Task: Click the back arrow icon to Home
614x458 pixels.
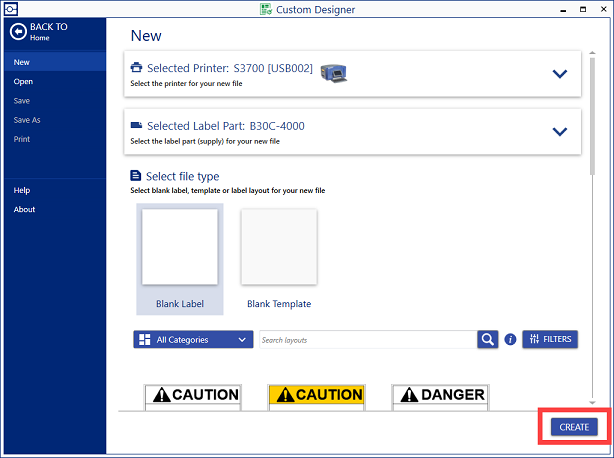Action: 17,31
